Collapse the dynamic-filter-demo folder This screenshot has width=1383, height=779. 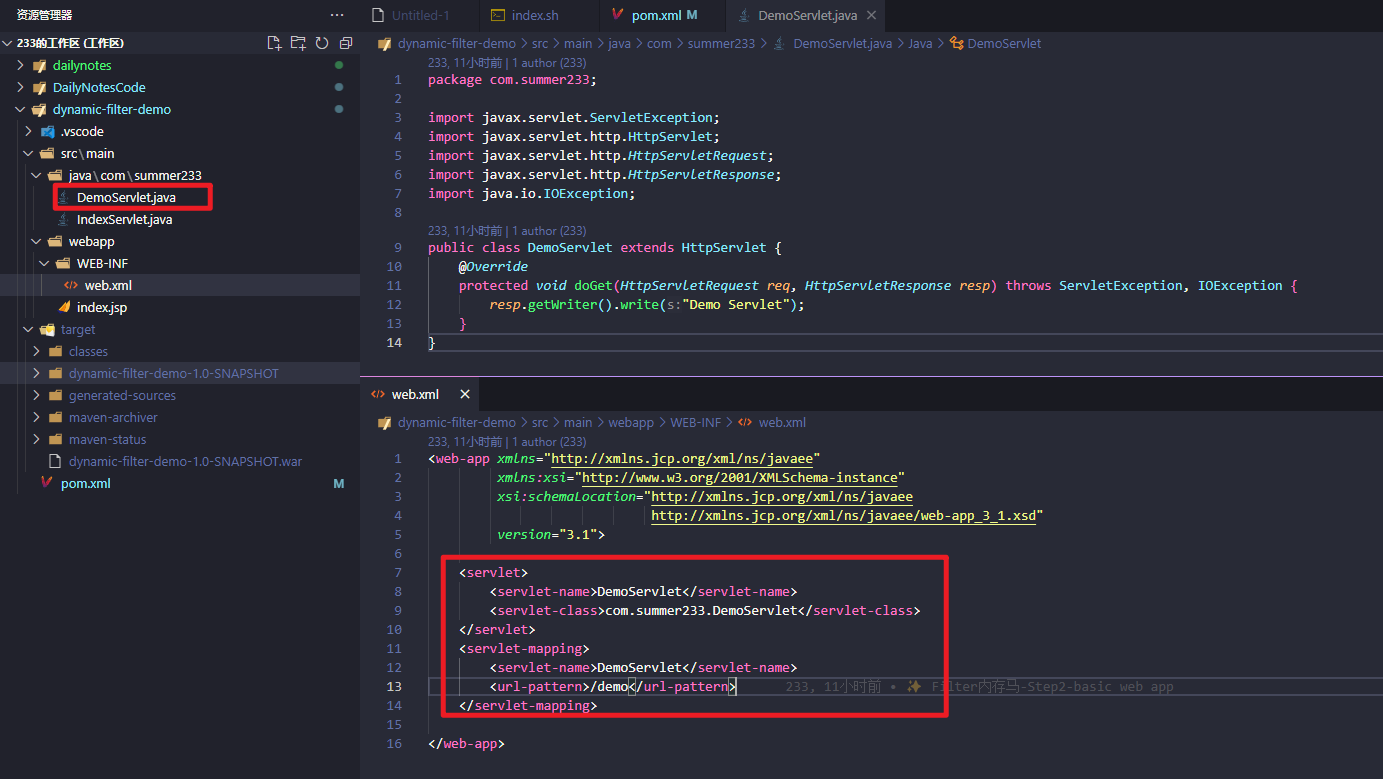[x=20, y=109]
